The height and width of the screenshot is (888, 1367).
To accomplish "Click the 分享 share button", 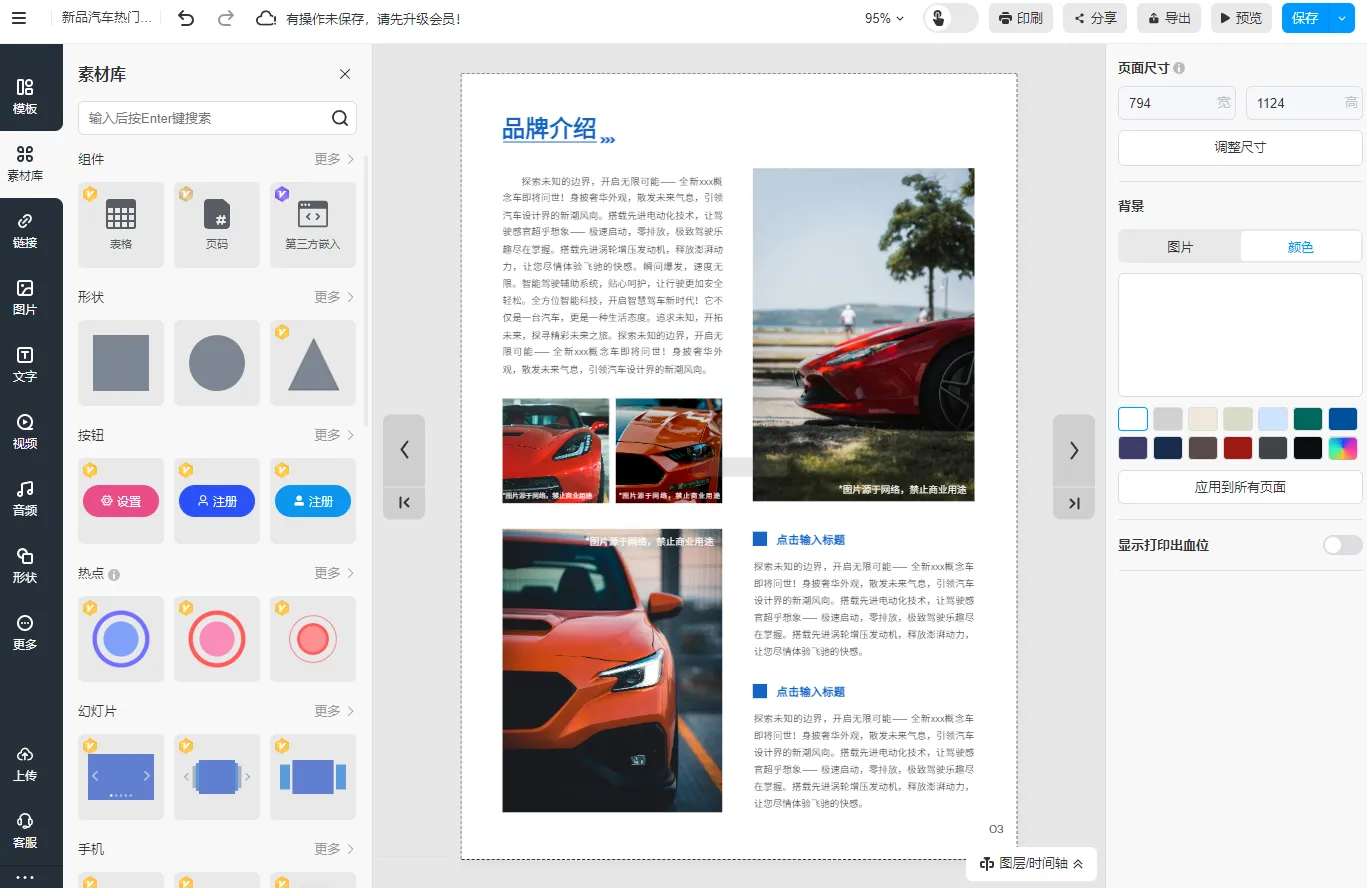I will pos(1095,18).
